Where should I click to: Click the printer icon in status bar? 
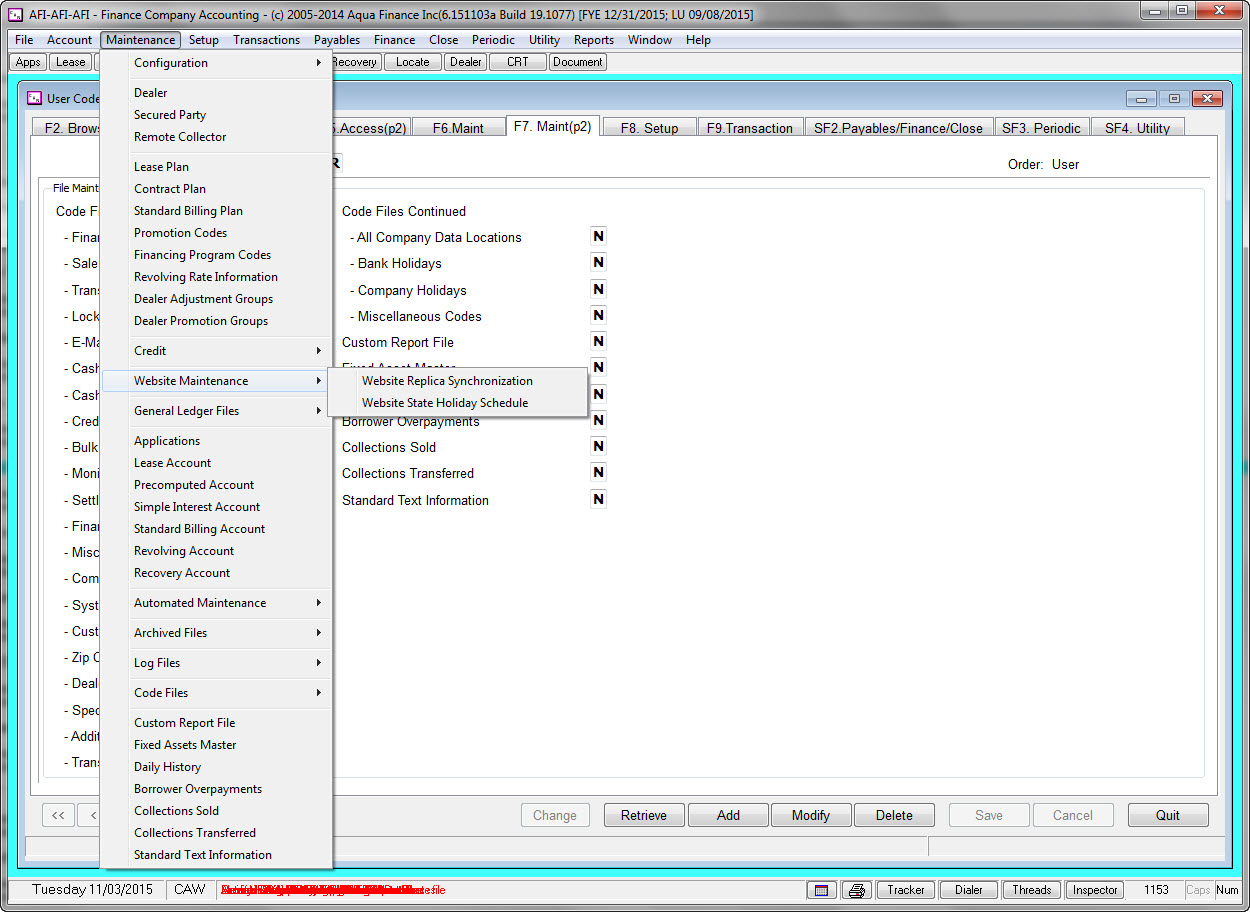click(856, 890)
